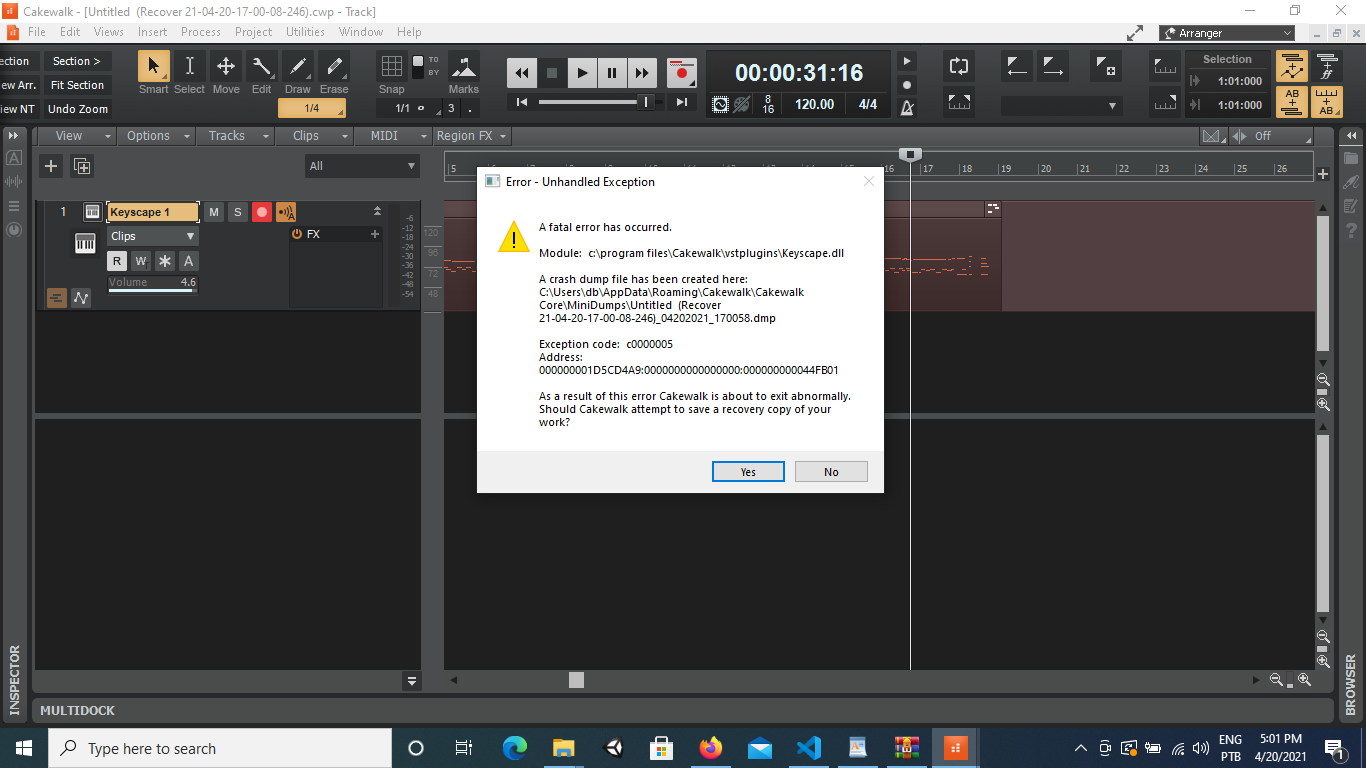
Task: Click the horizontal timeline scrollbar thumb
Action: coord(577,680)
